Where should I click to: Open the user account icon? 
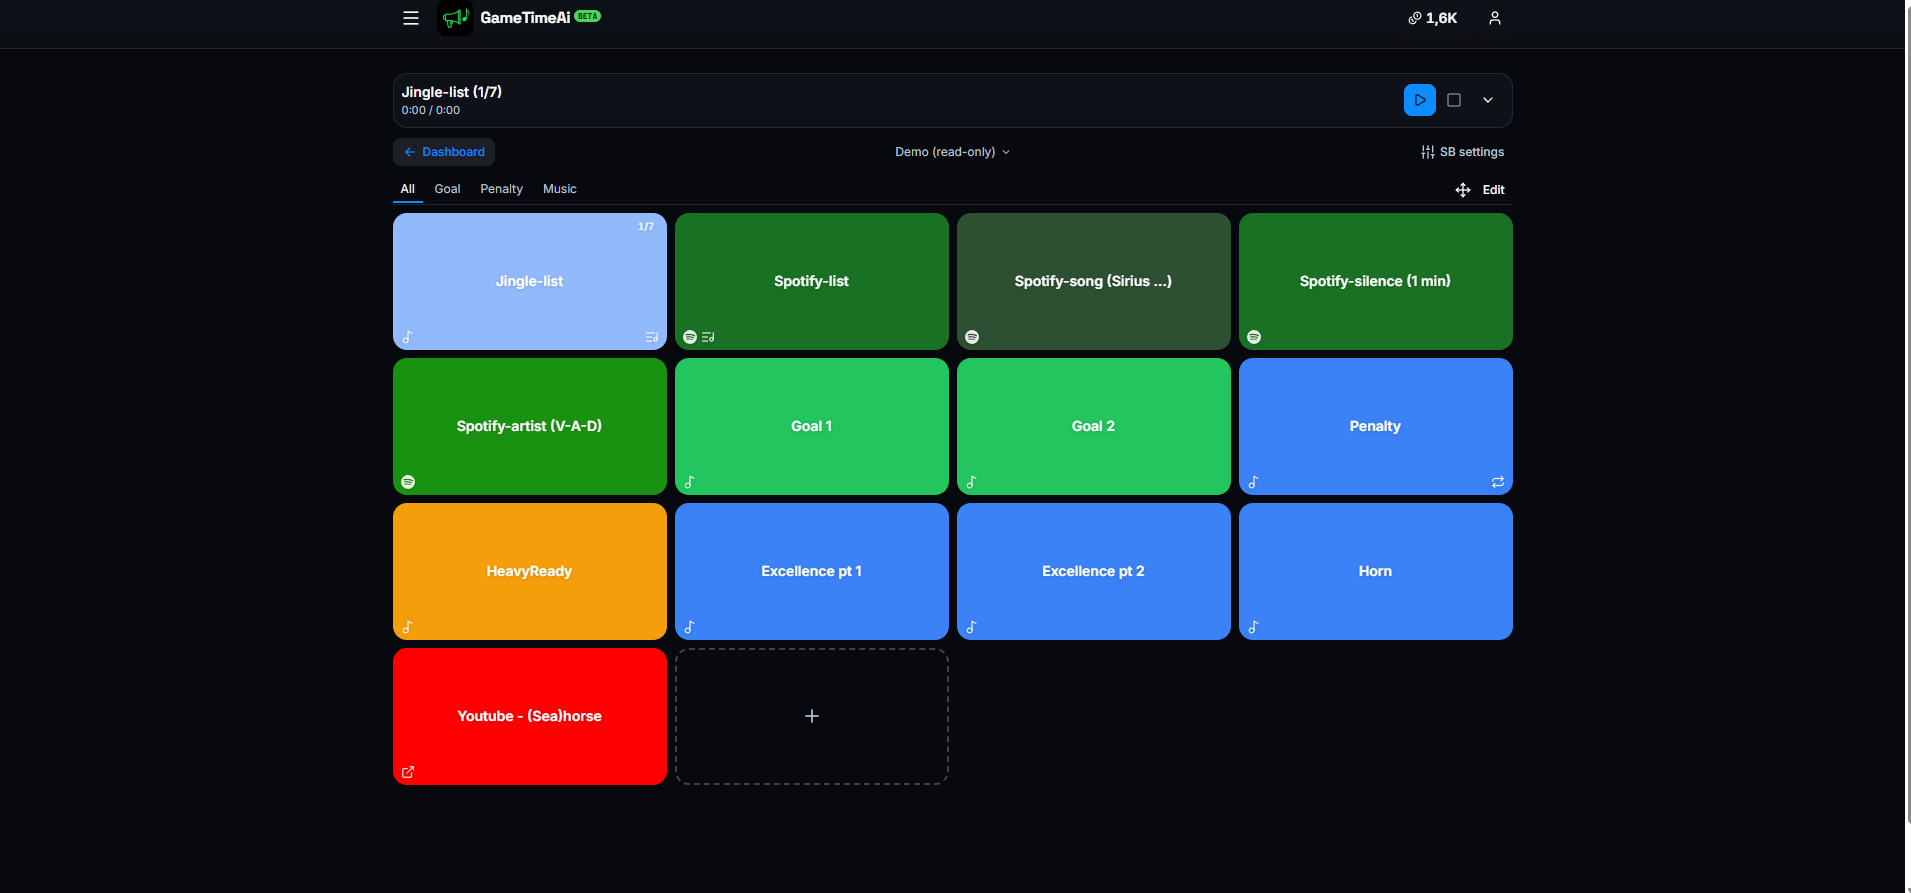pyautogui.click(x=1494, y=18)
